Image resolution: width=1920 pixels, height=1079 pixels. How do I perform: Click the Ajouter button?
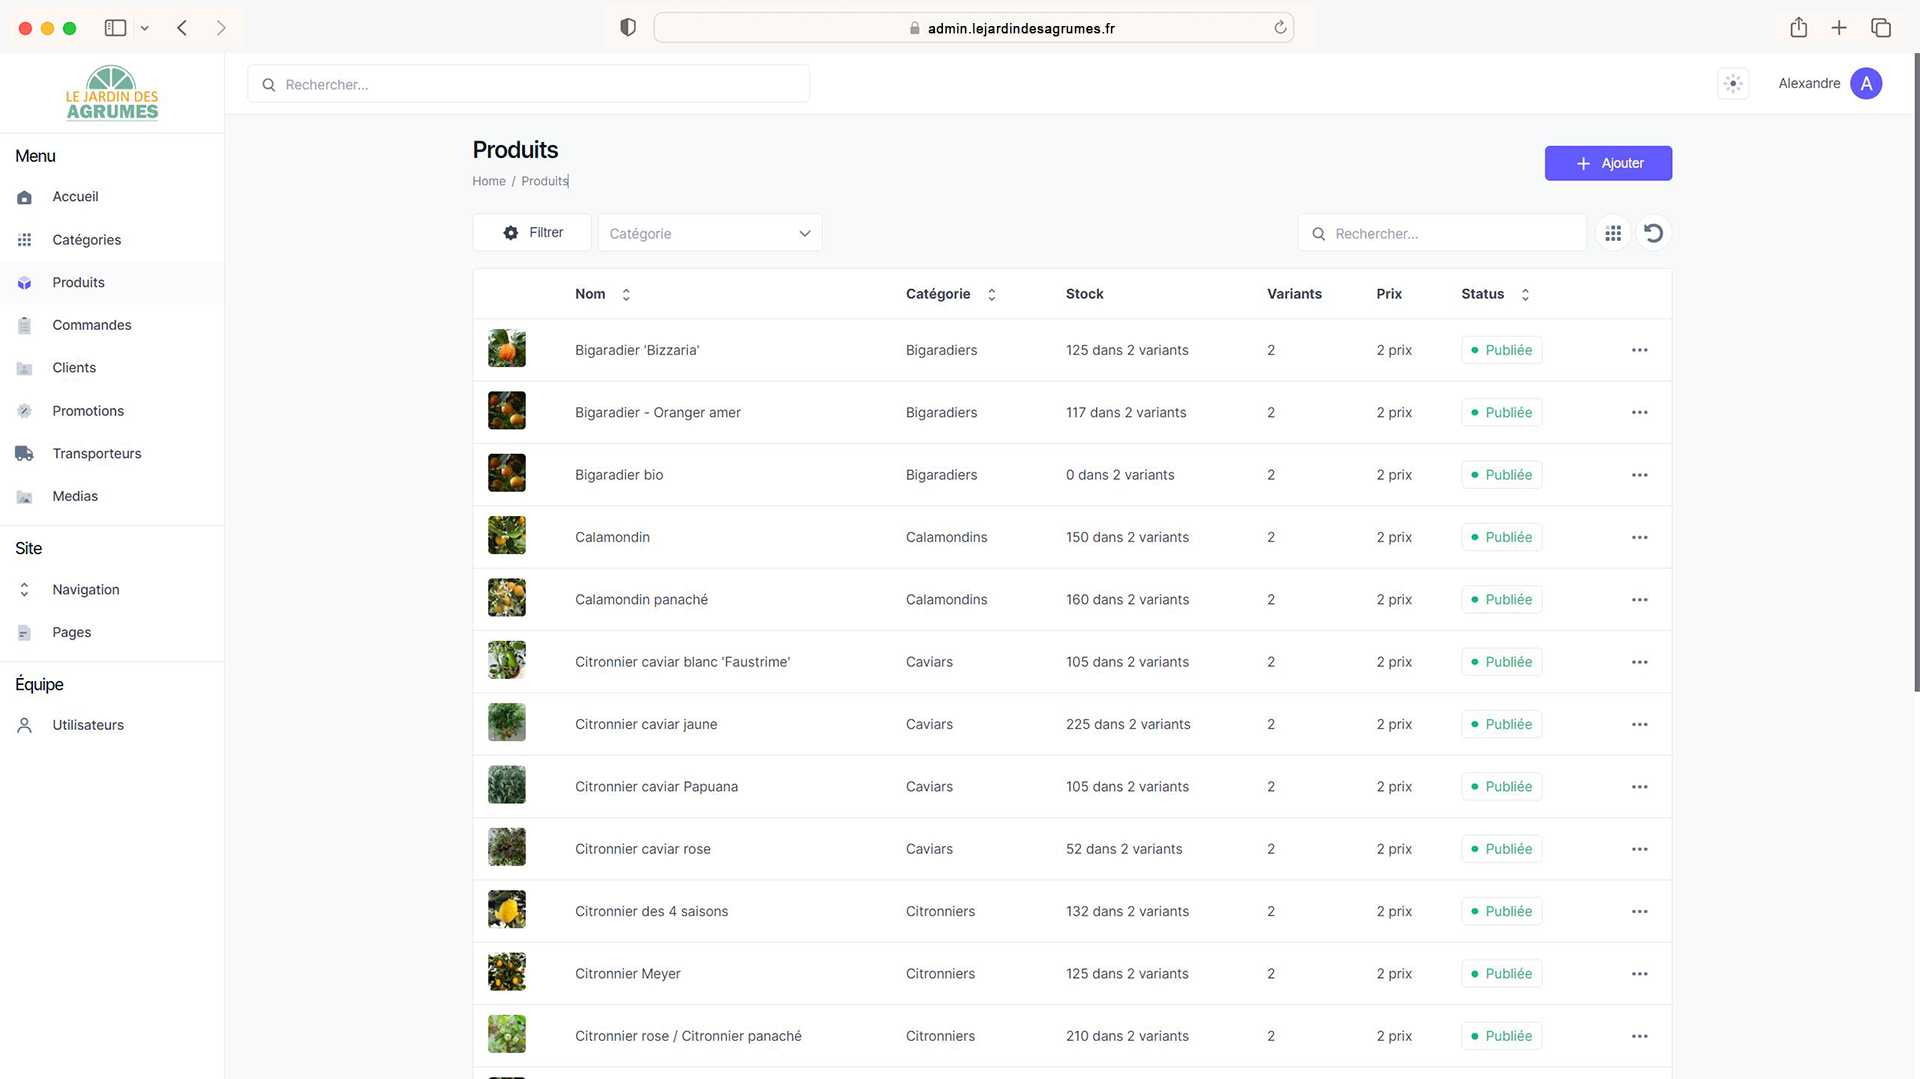[x=1608, y=163]
